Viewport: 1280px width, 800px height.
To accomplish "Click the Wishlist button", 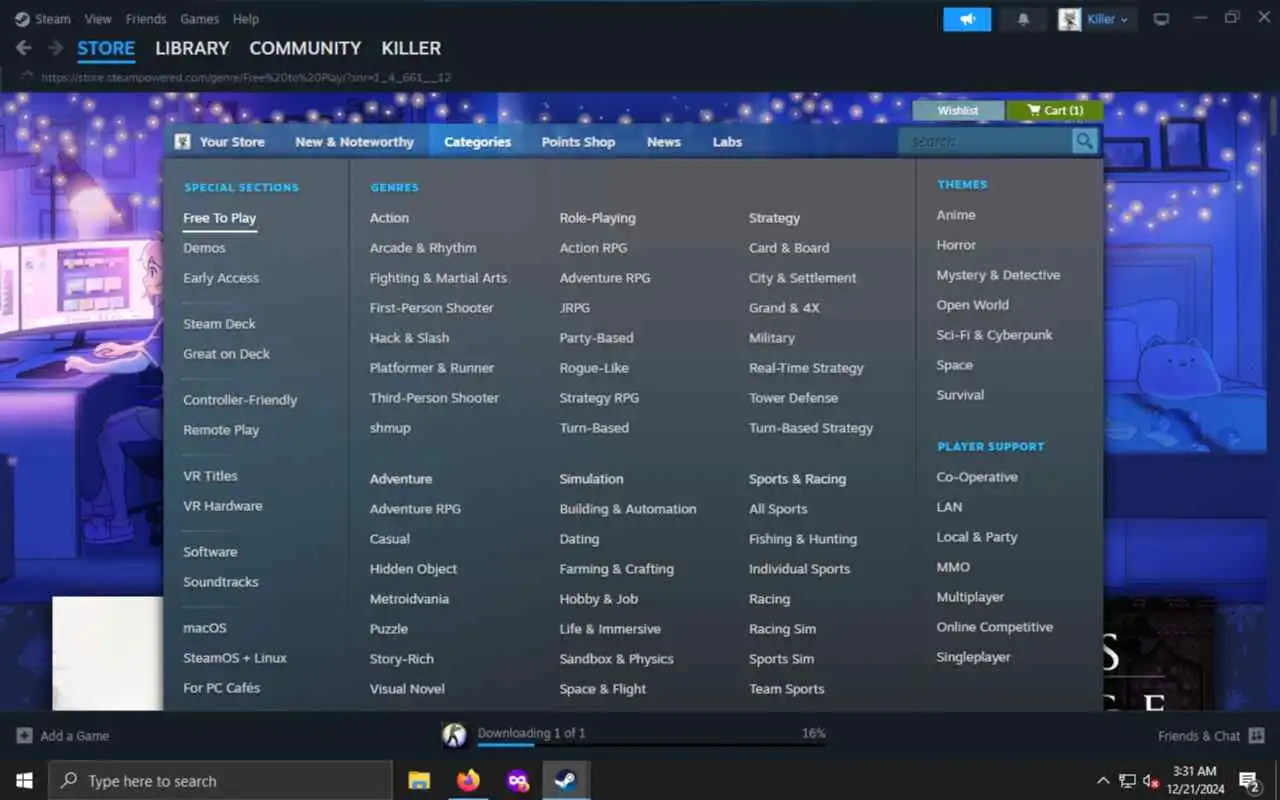I will [x=958, y=110].
